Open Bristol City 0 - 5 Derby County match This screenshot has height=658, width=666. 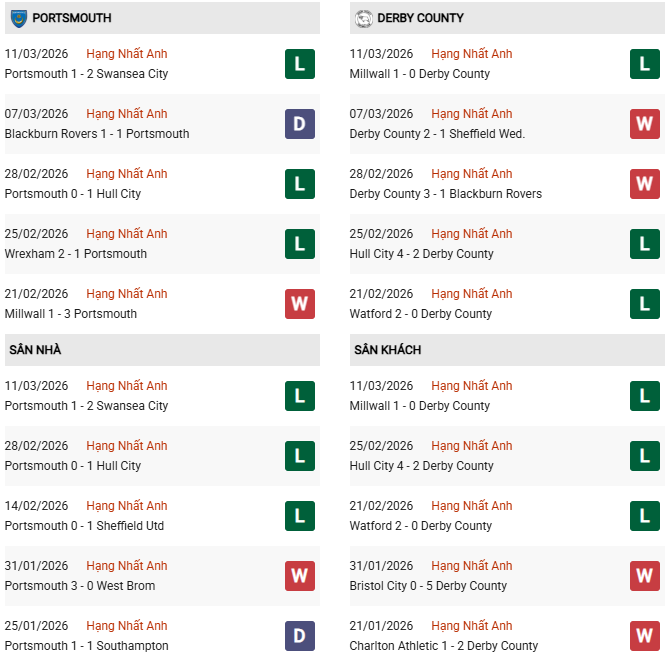pos(428,586)
